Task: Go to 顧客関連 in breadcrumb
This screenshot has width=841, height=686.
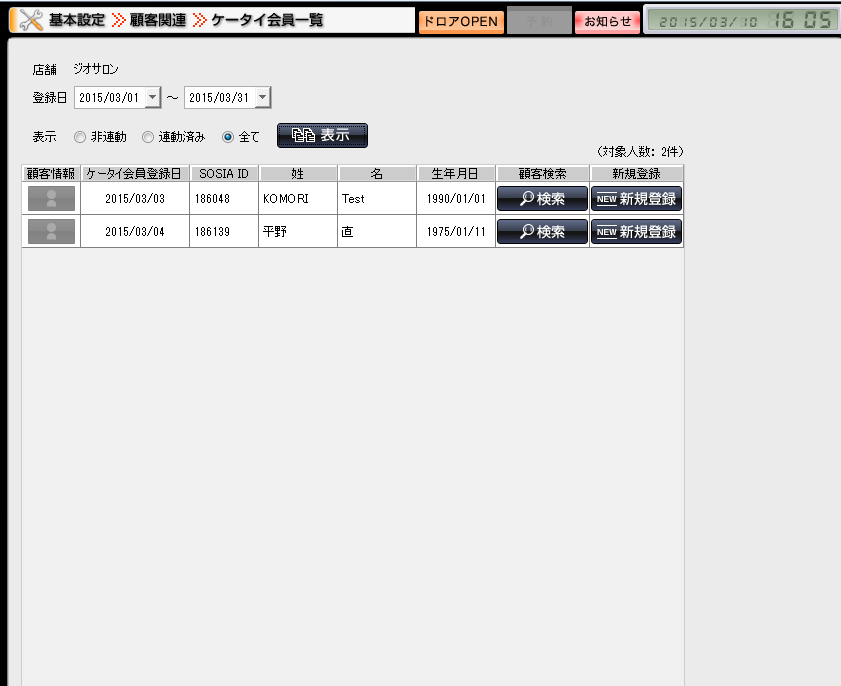Action: pyautogui.click(x=157, y=20)
